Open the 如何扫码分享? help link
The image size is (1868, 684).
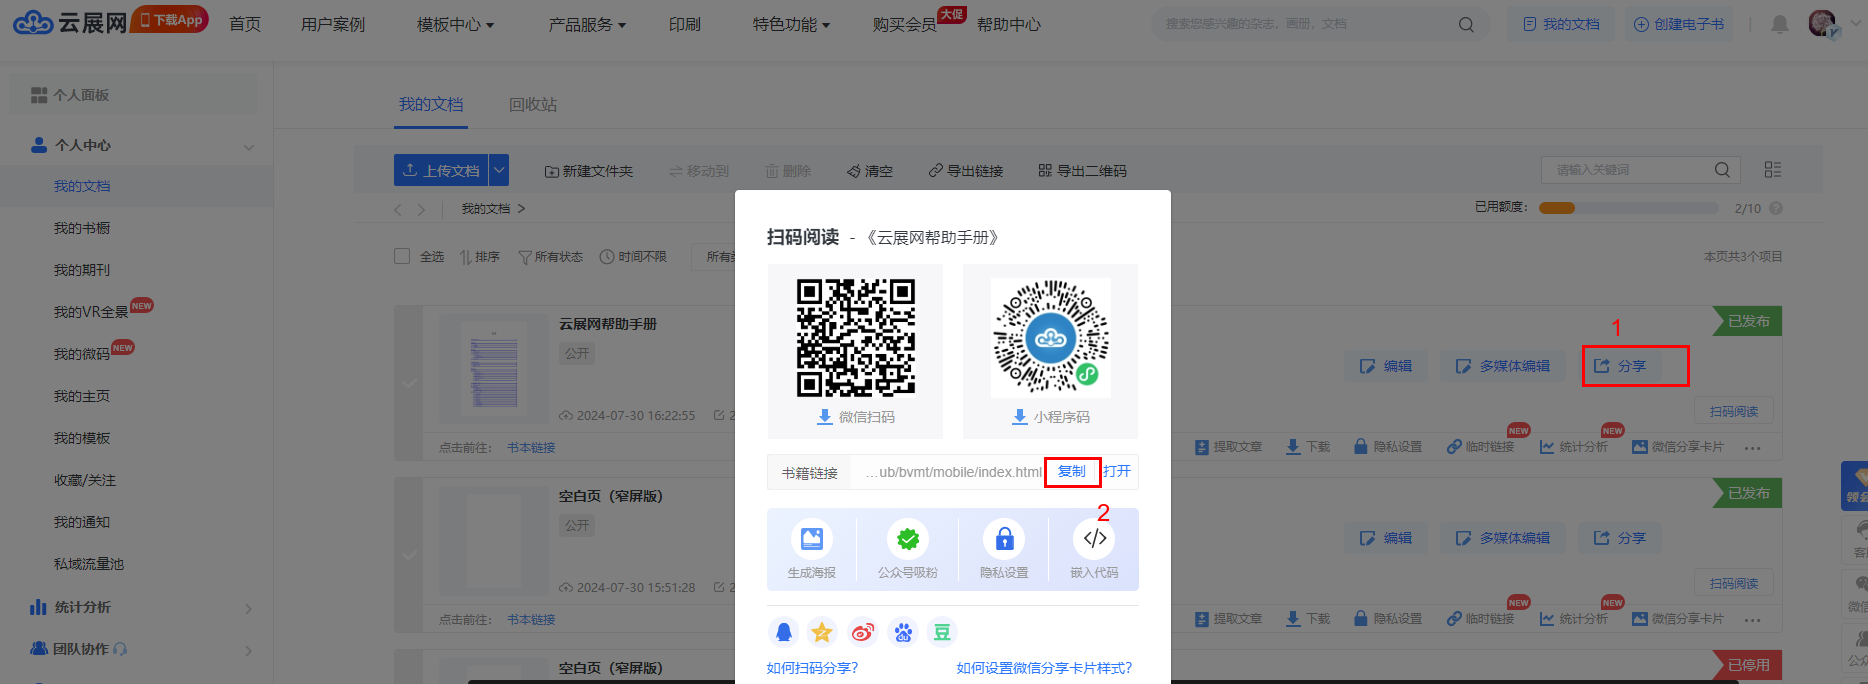812,668
